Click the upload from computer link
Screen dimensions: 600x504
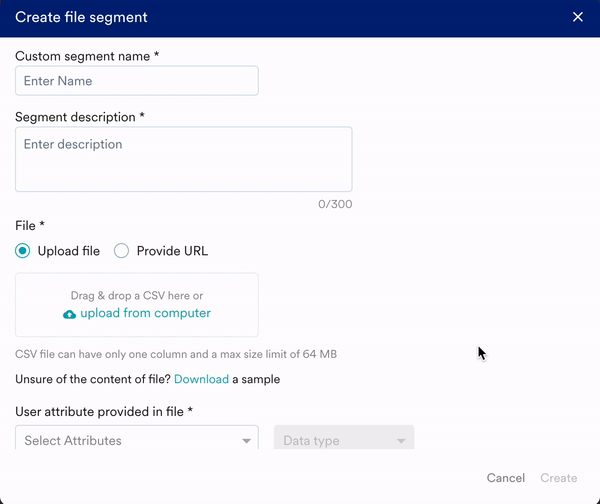tap(145, 313)
